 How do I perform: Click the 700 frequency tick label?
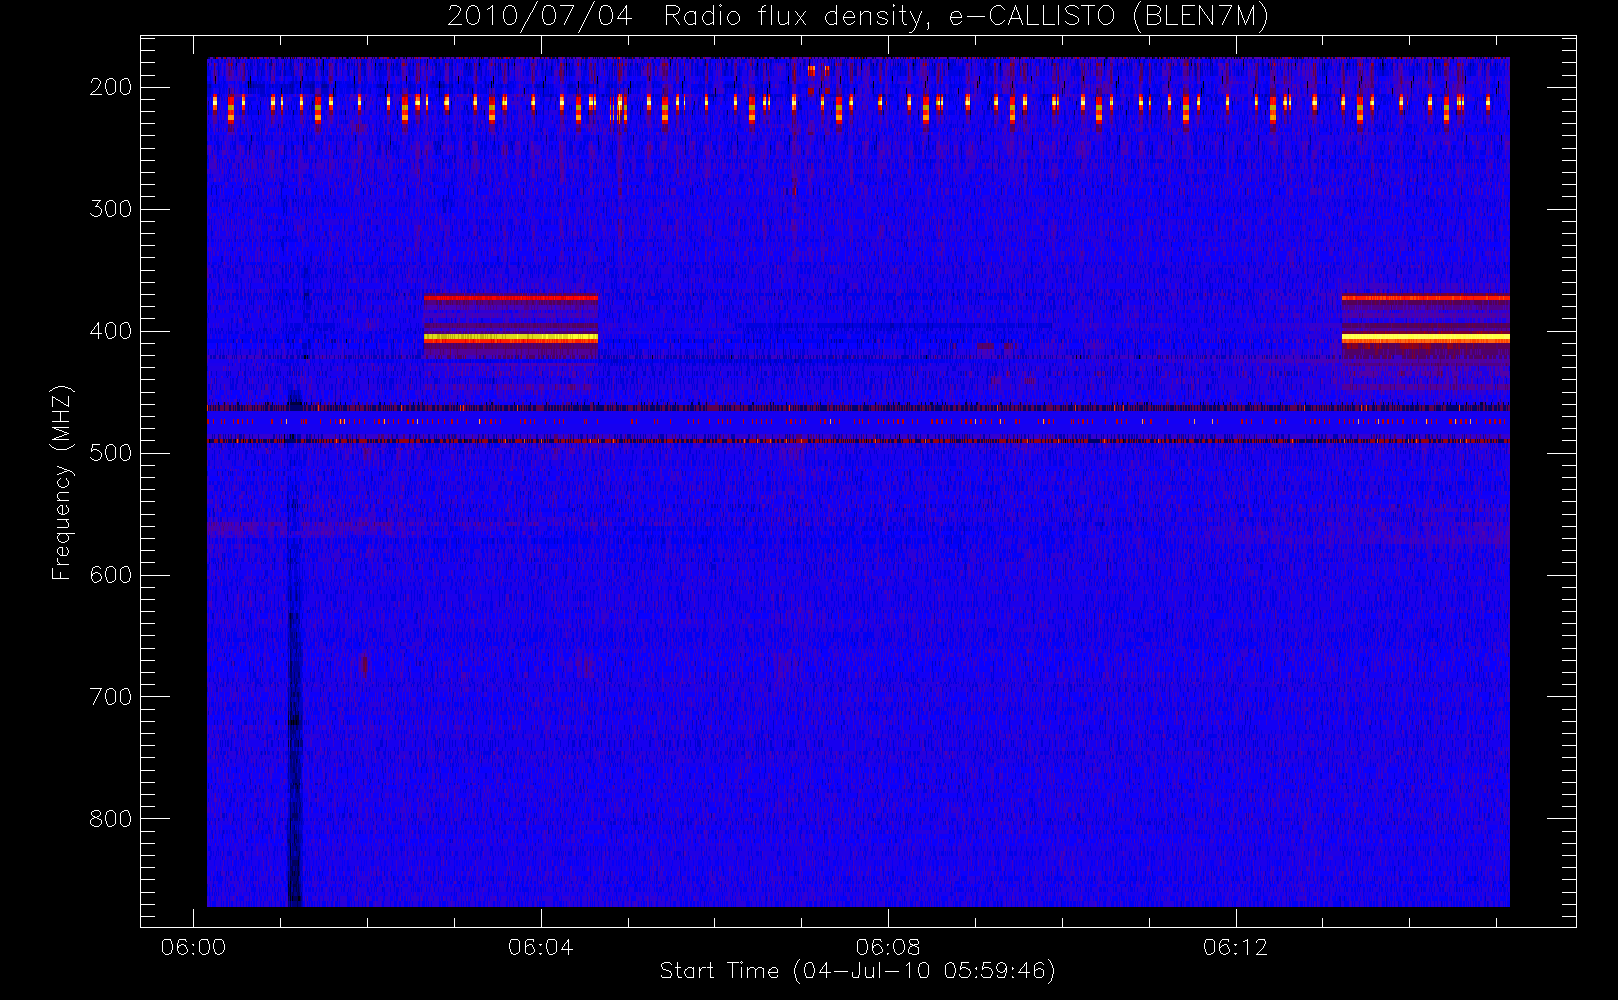[x=111, y=697]
